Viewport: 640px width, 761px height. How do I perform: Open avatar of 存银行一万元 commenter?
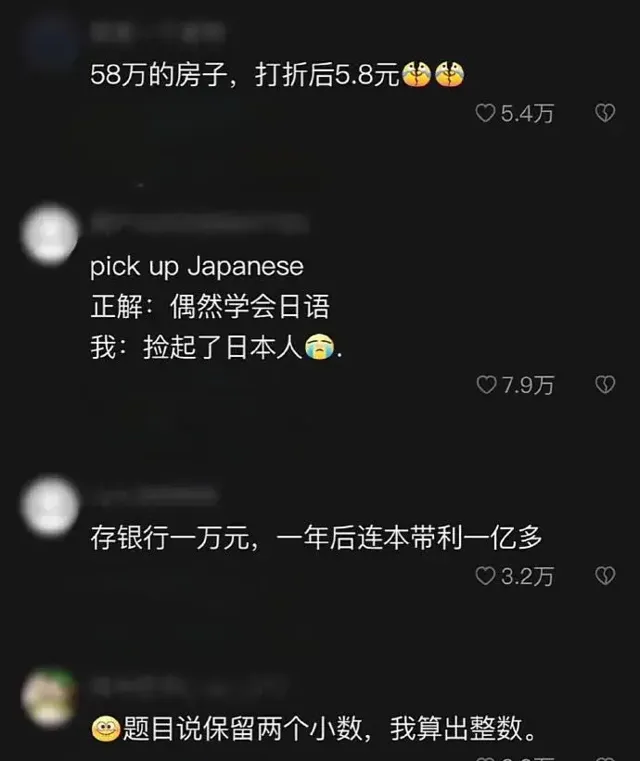pos(49,506)
